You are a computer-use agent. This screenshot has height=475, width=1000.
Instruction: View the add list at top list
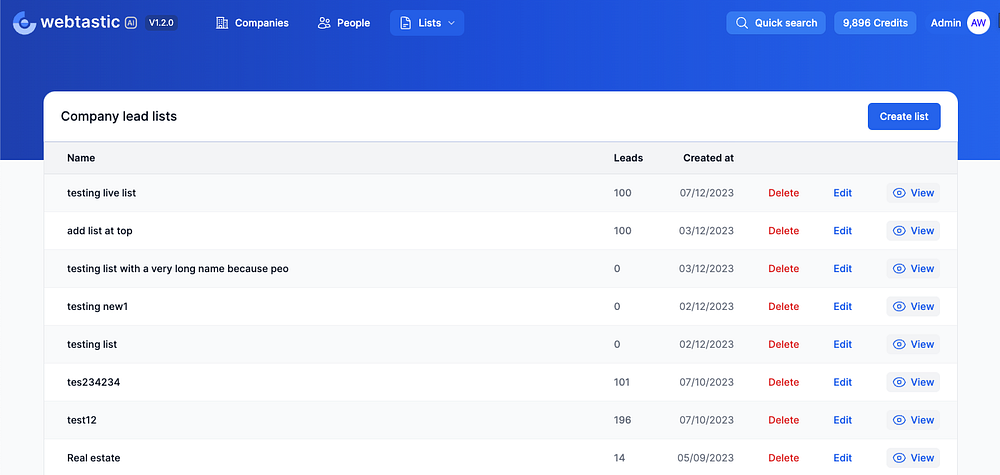[913, 231]
